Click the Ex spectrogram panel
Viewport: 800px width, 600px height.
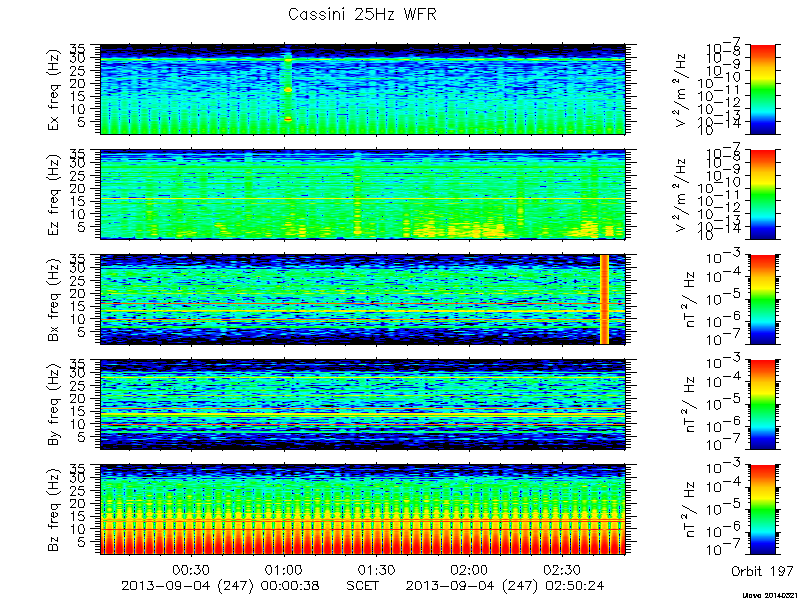coord(362,90)
